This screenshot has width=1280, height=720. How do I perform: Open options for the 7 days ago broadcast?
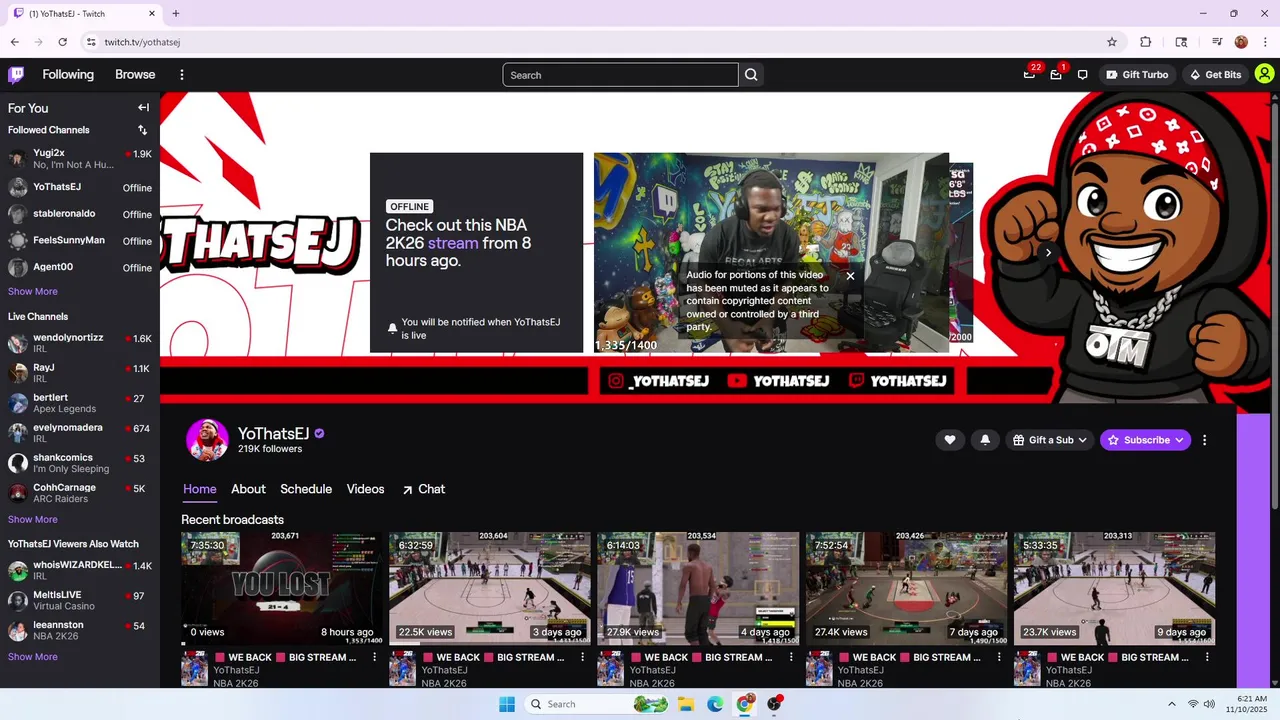999,657
